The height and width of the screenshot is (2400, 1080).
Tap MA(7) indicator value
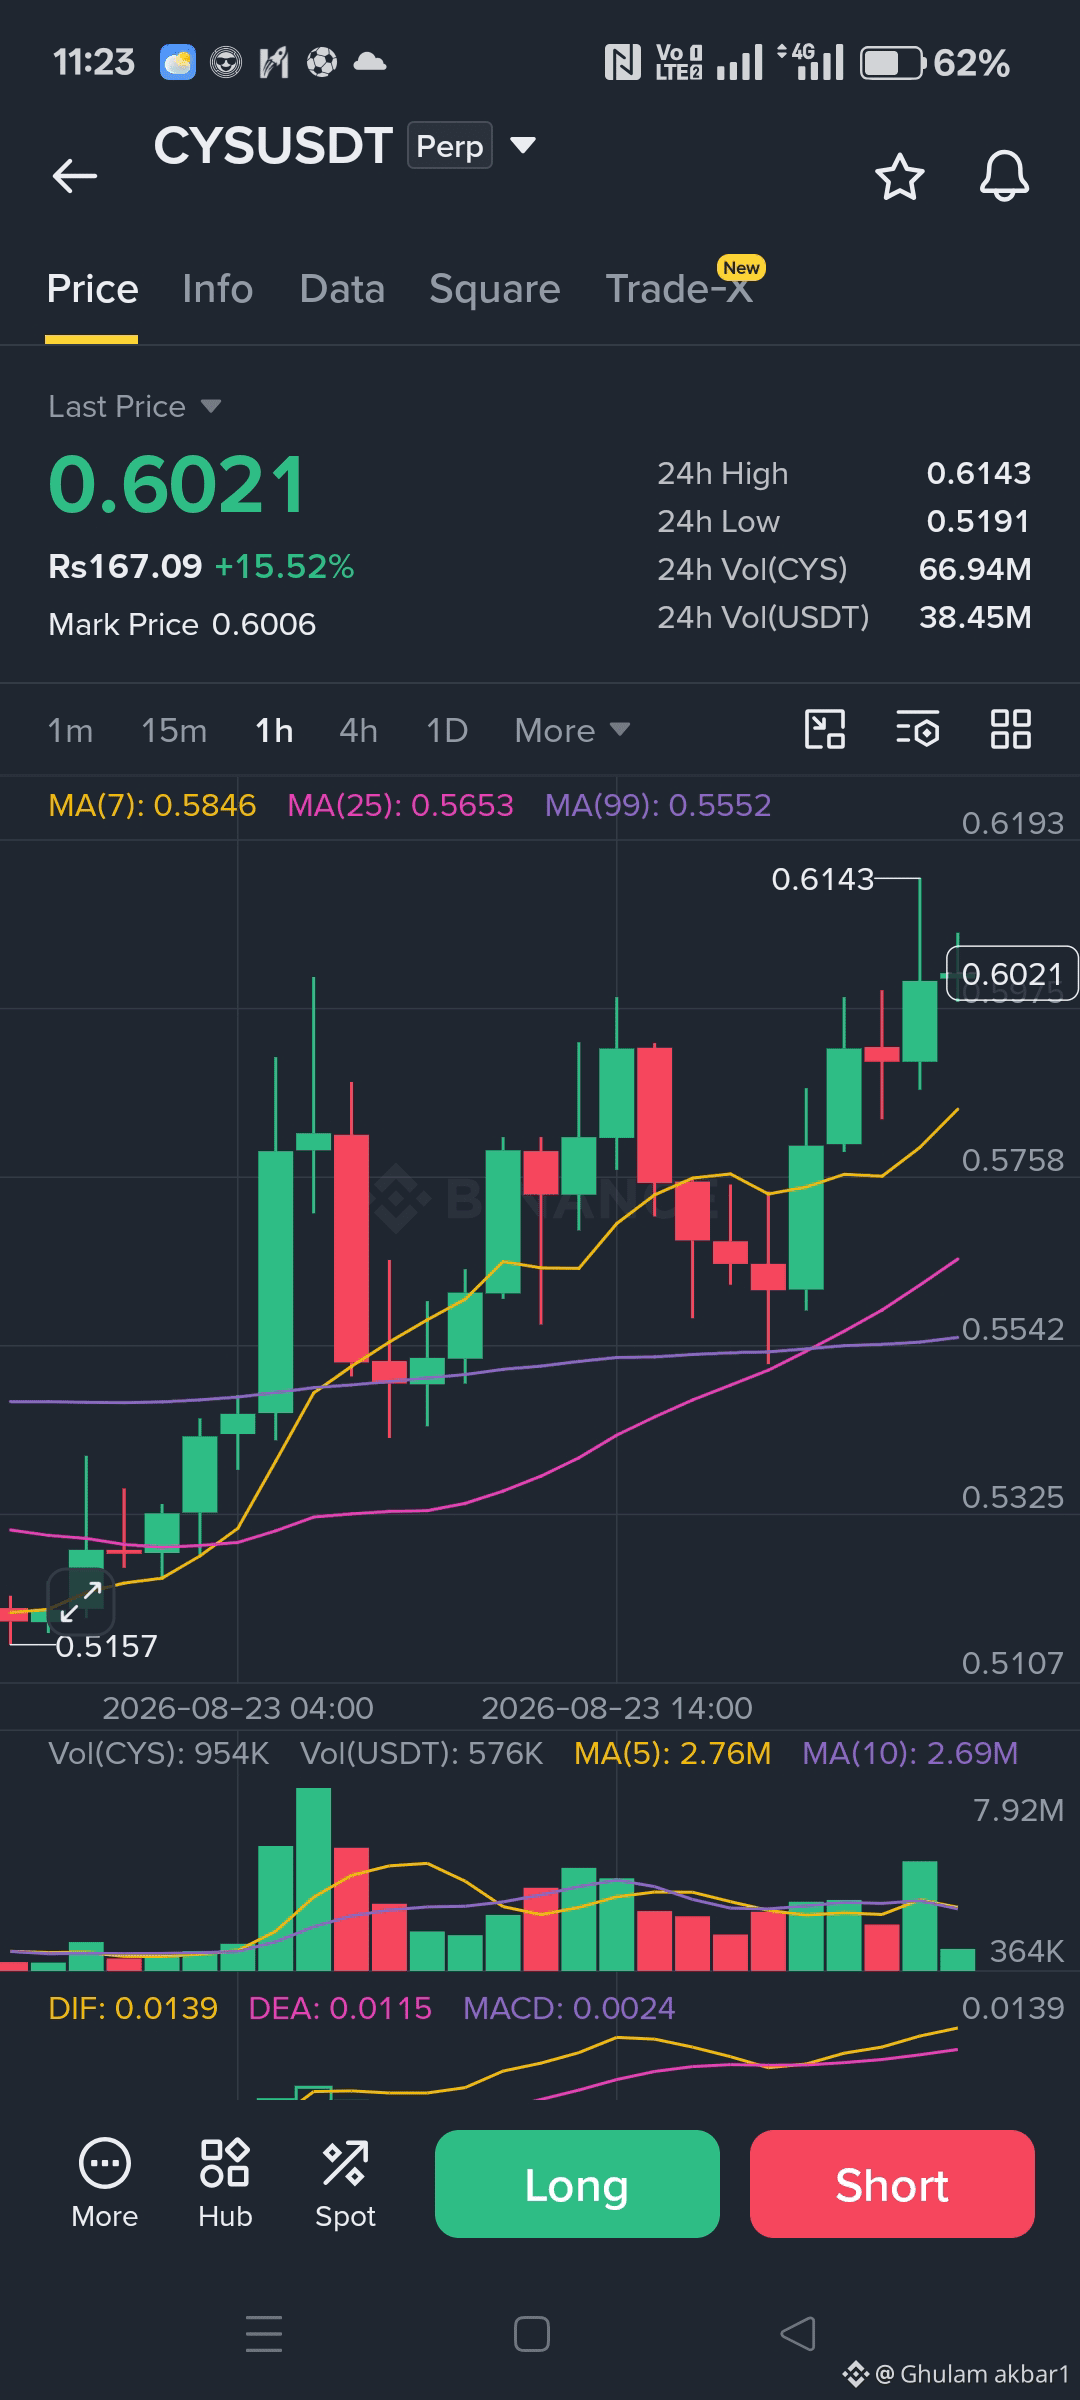[152, 806]
